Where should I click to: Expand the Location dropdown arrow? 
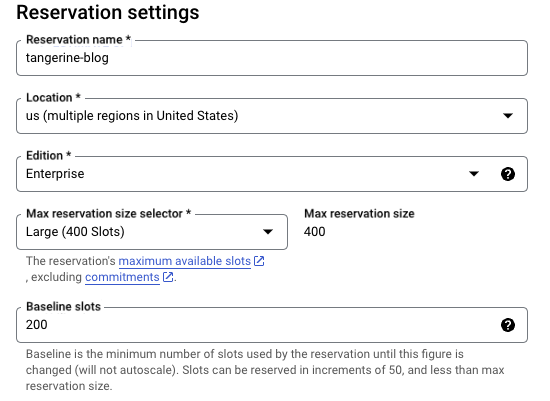508,116
